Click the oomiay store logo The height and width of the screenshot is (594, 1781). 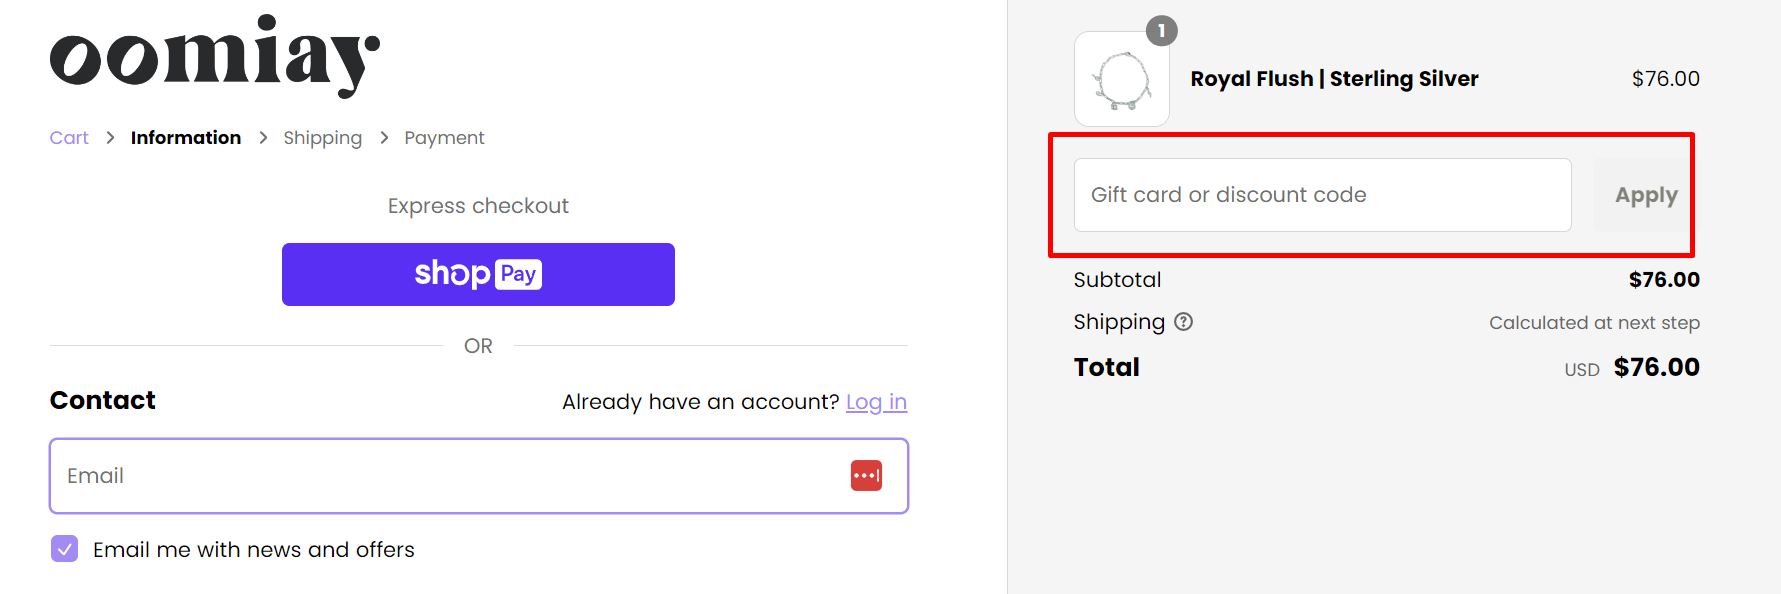(x=214, y=56)
